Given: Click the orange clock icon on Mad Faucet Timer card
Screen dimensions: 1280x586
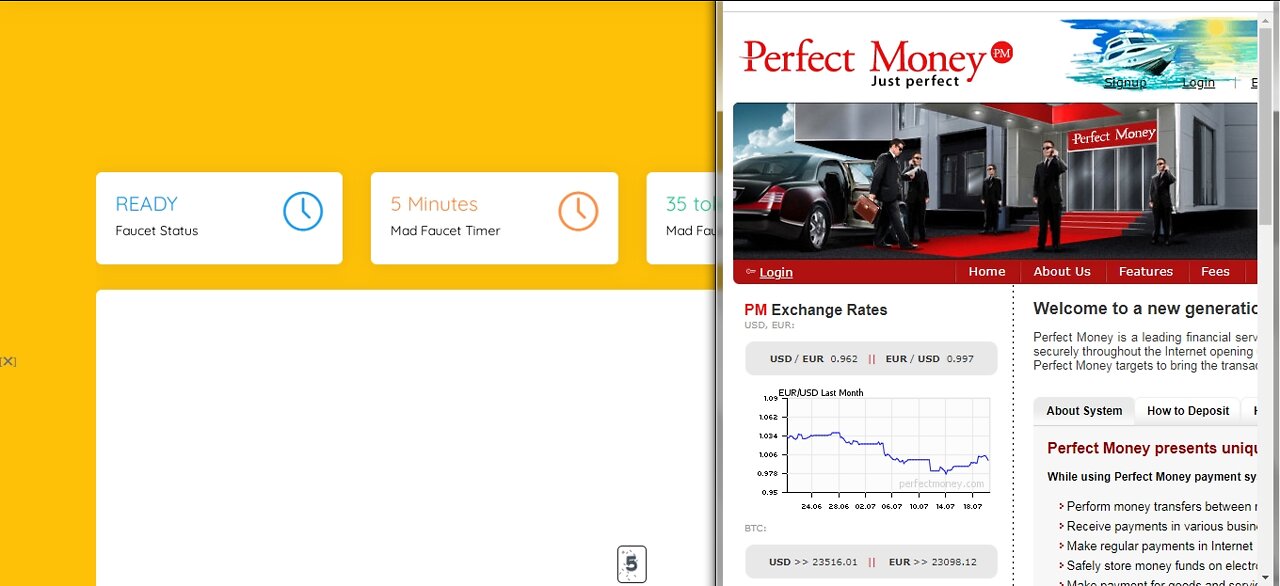Looking at the screenshot, I should (x=578, y=211).
